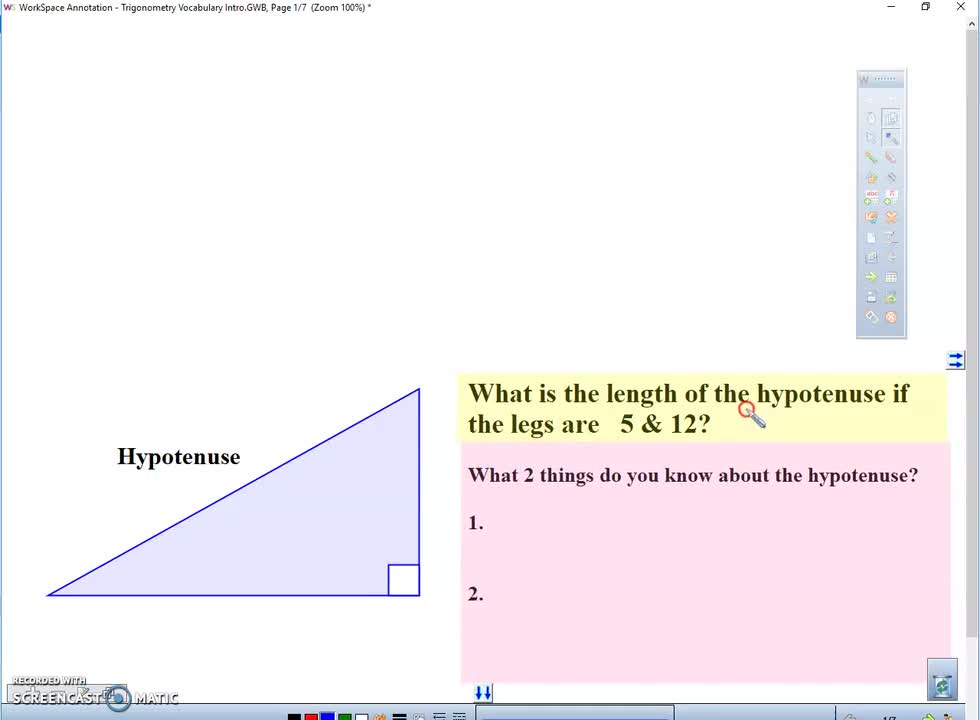Expand panel with blue right-arrows icon
The image size is (980, 720).
[955, 360]
